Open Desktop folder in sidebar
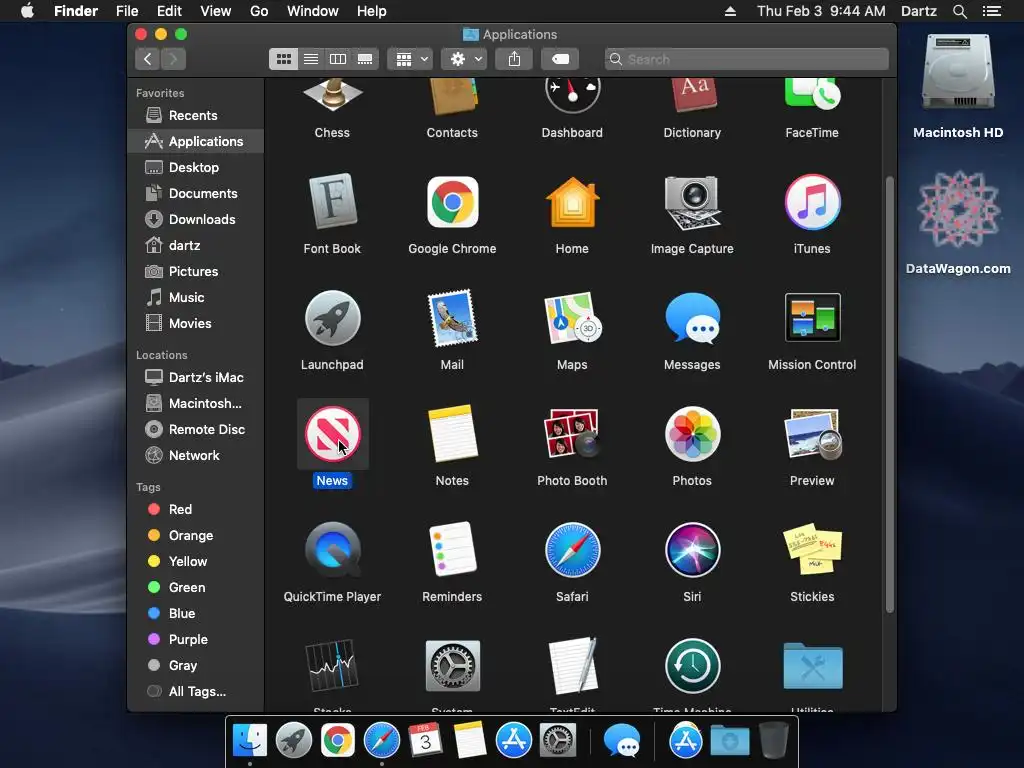Screen dimensions: 1024x768 [196, 167]
